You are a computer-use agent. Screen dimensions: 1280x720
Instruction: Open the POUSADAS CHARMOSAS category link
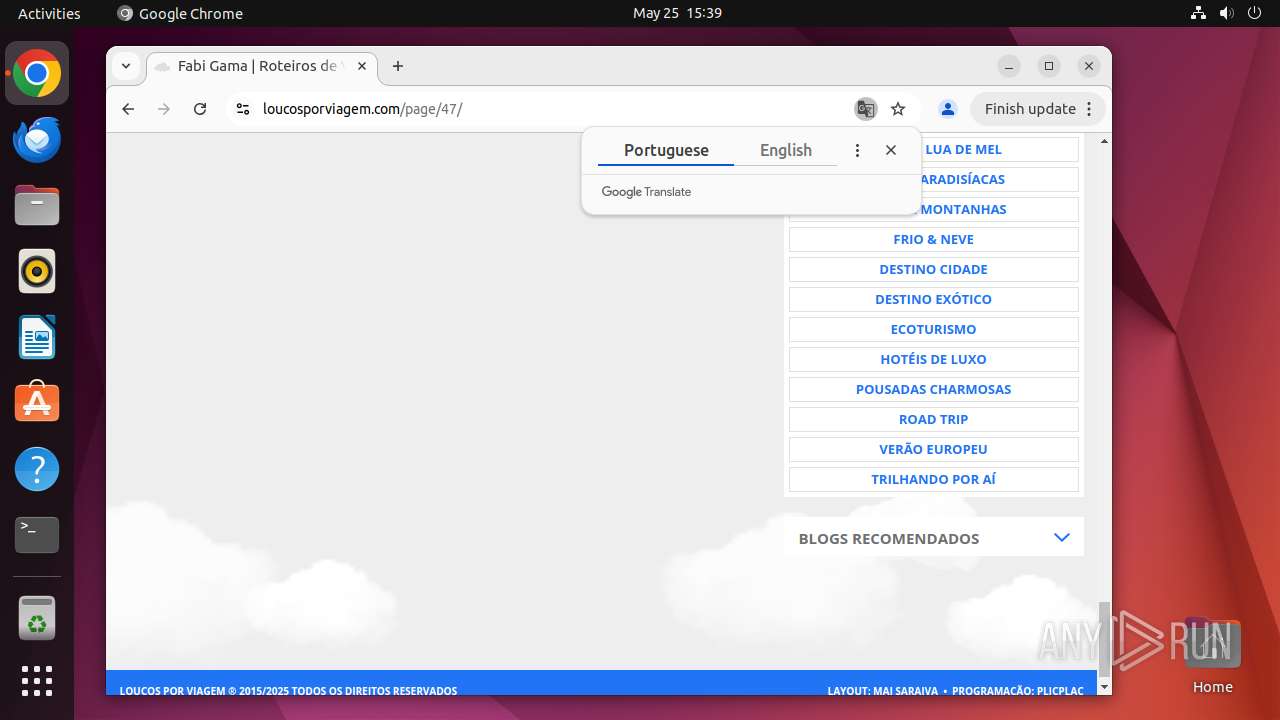point(934,389)
